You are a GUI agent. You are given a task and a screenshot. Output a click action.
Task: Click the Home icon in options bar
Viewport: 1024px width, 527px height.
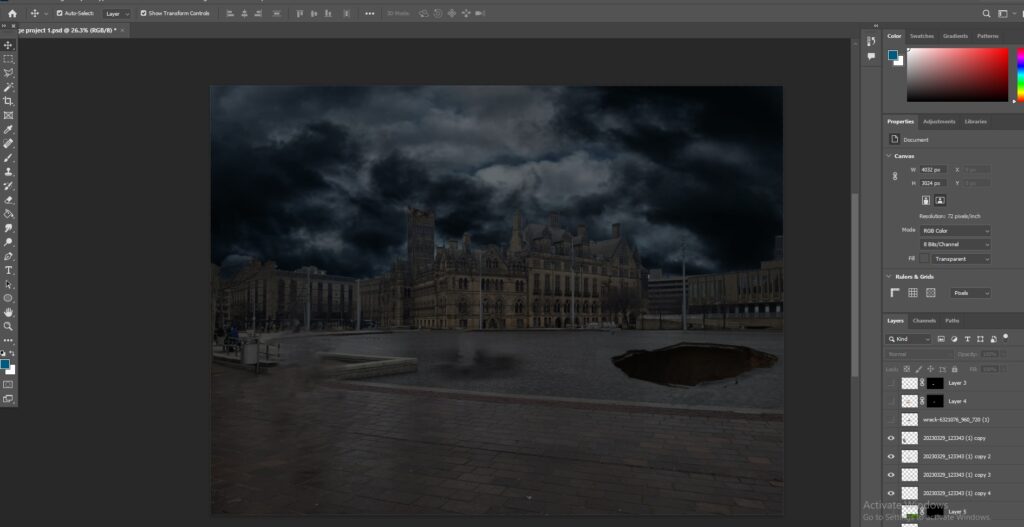coord(12,14)
